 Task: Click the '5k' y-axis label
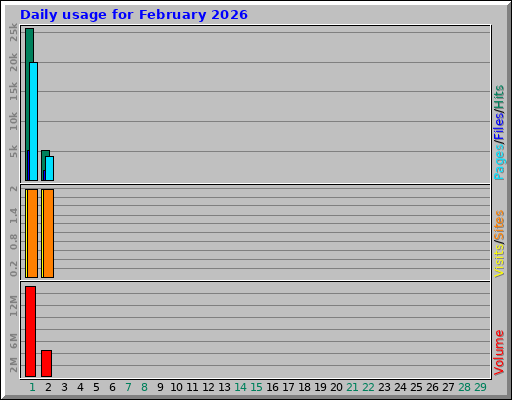pos(13,151)
